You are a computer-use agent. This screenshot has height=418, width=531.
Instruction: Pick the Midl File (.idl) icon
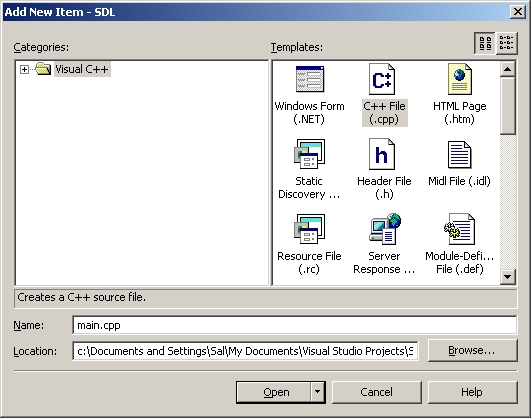tap(460, 155)
